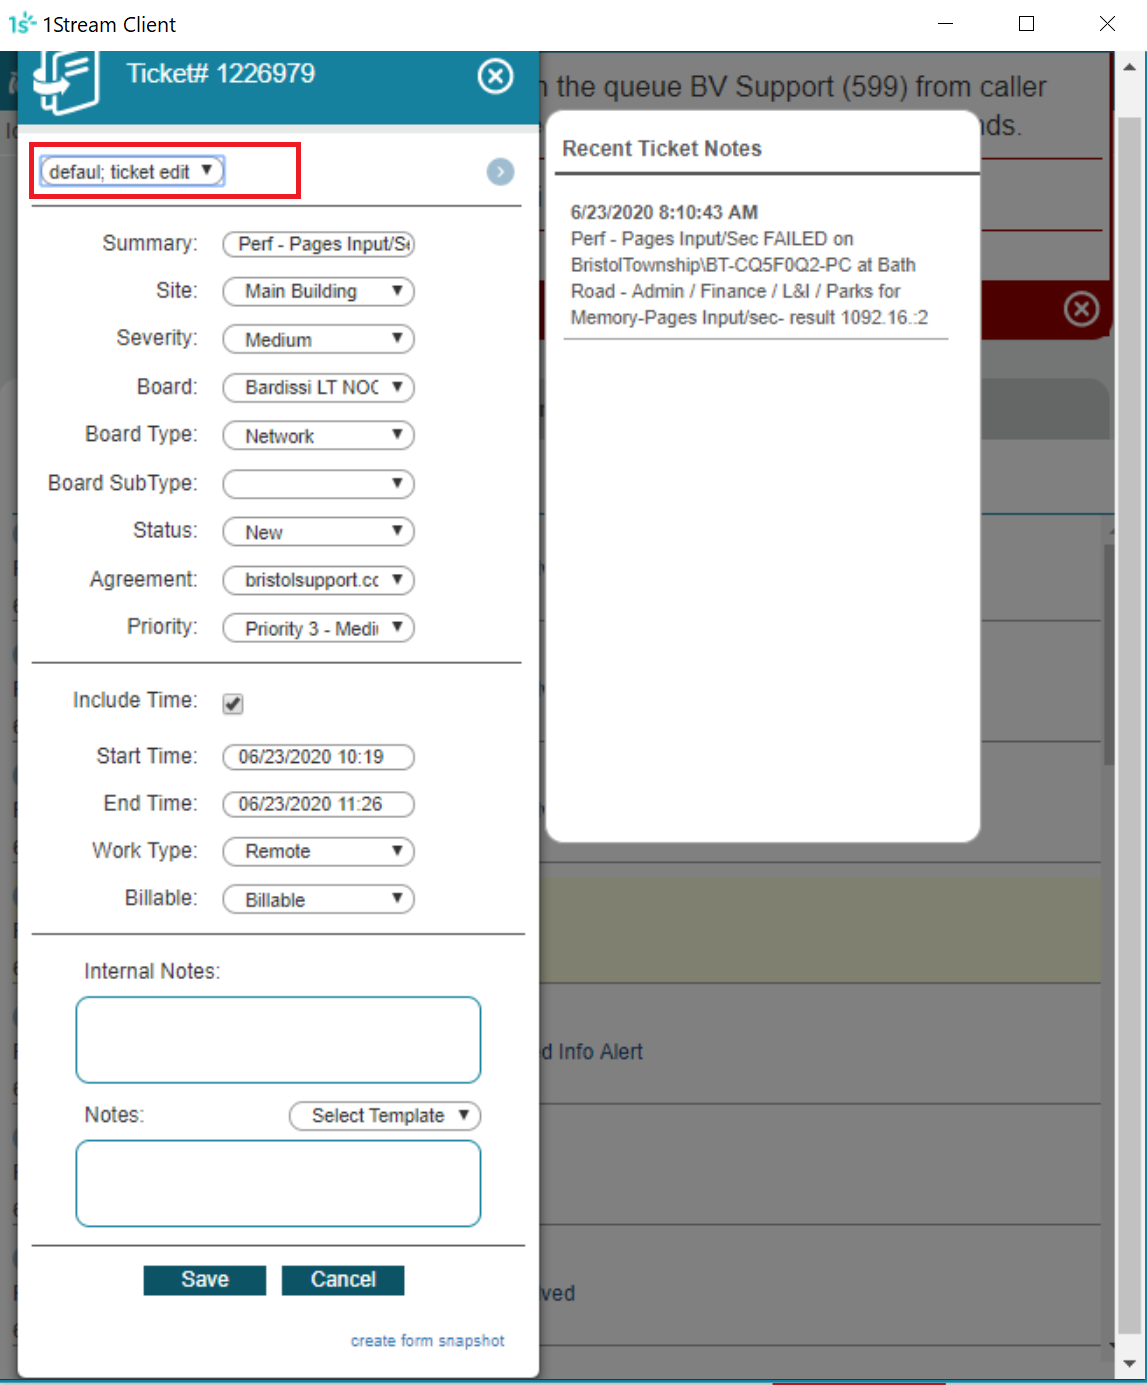
Task: Expand the Board Type dropdown showing Network
Action: click(x=318, y=435)
